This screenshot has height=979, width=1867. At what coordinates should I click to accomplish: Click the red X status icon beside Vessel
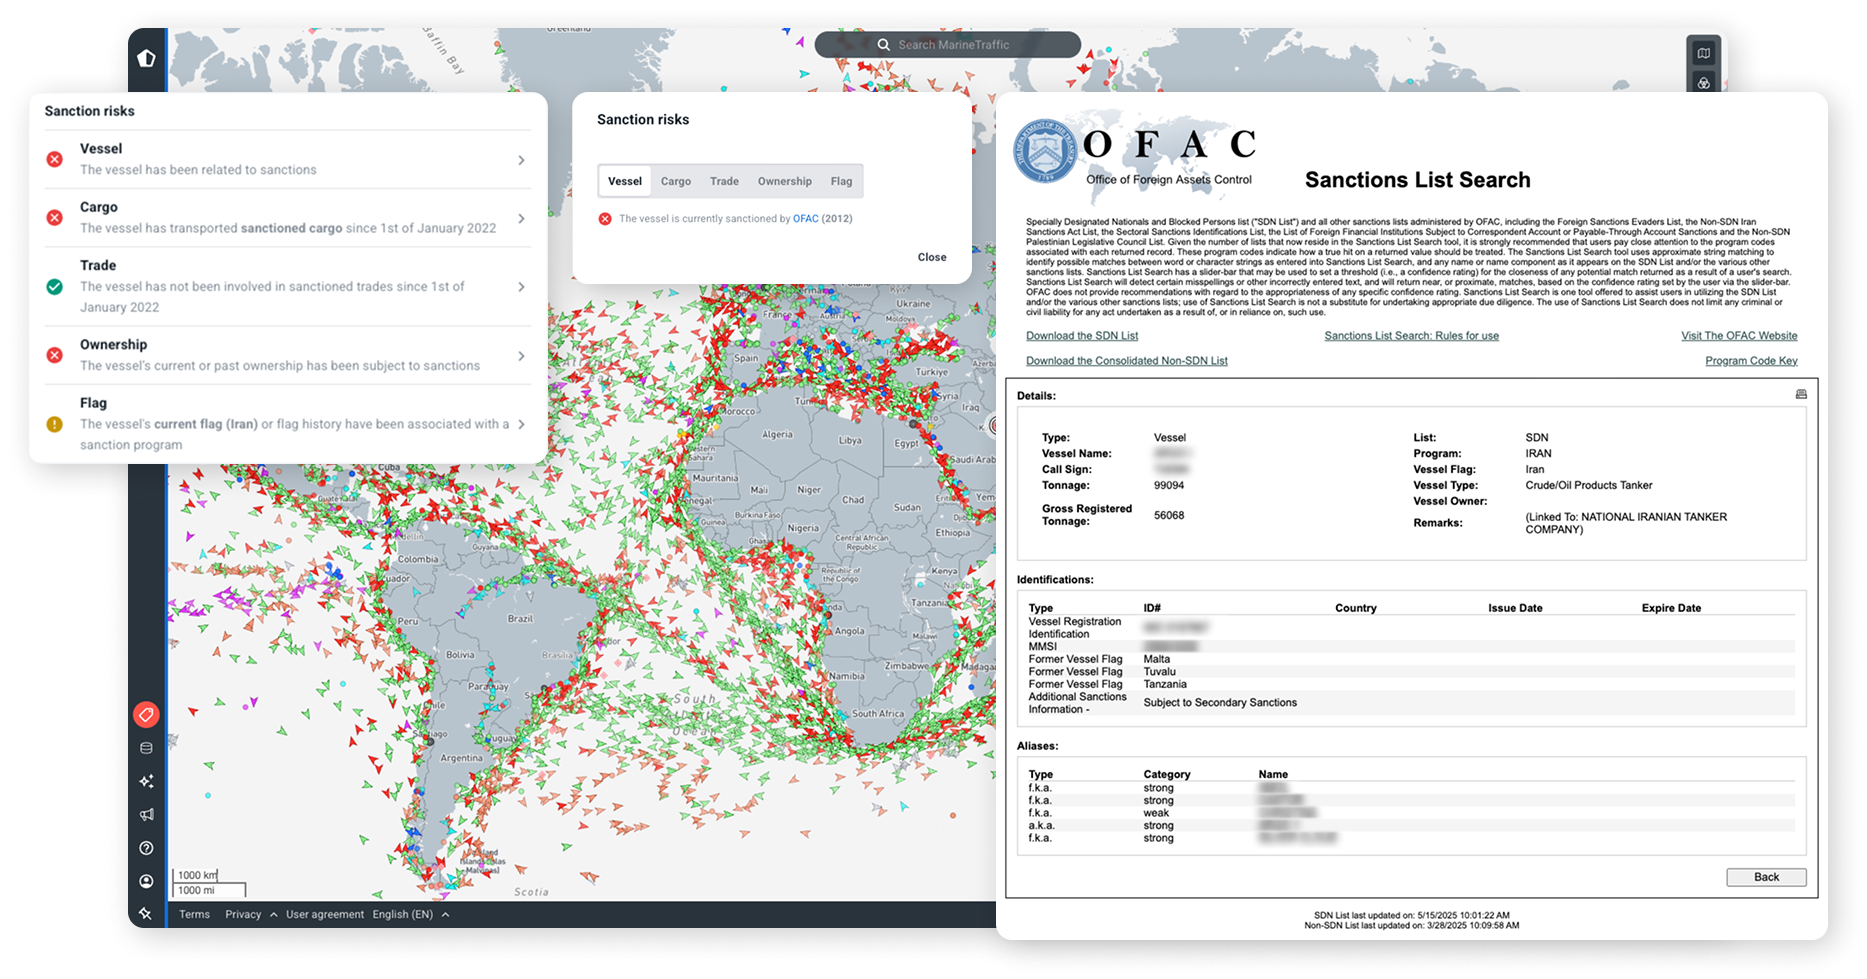tap(55, 159)
